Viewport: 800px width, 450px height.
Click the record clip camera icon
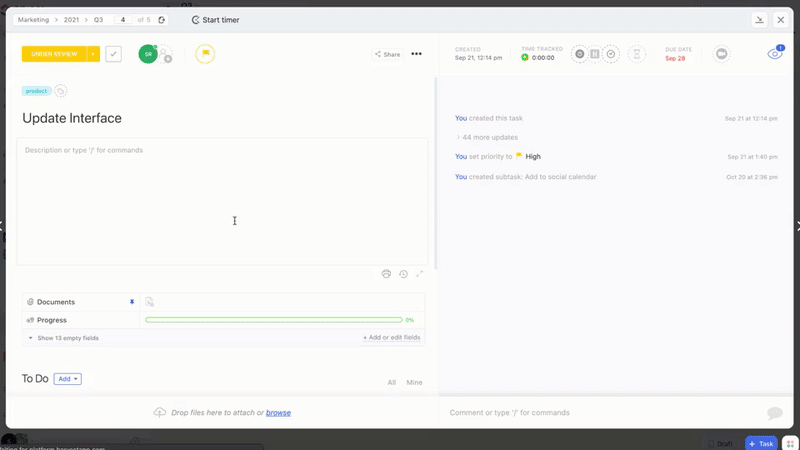click(721, 54)
